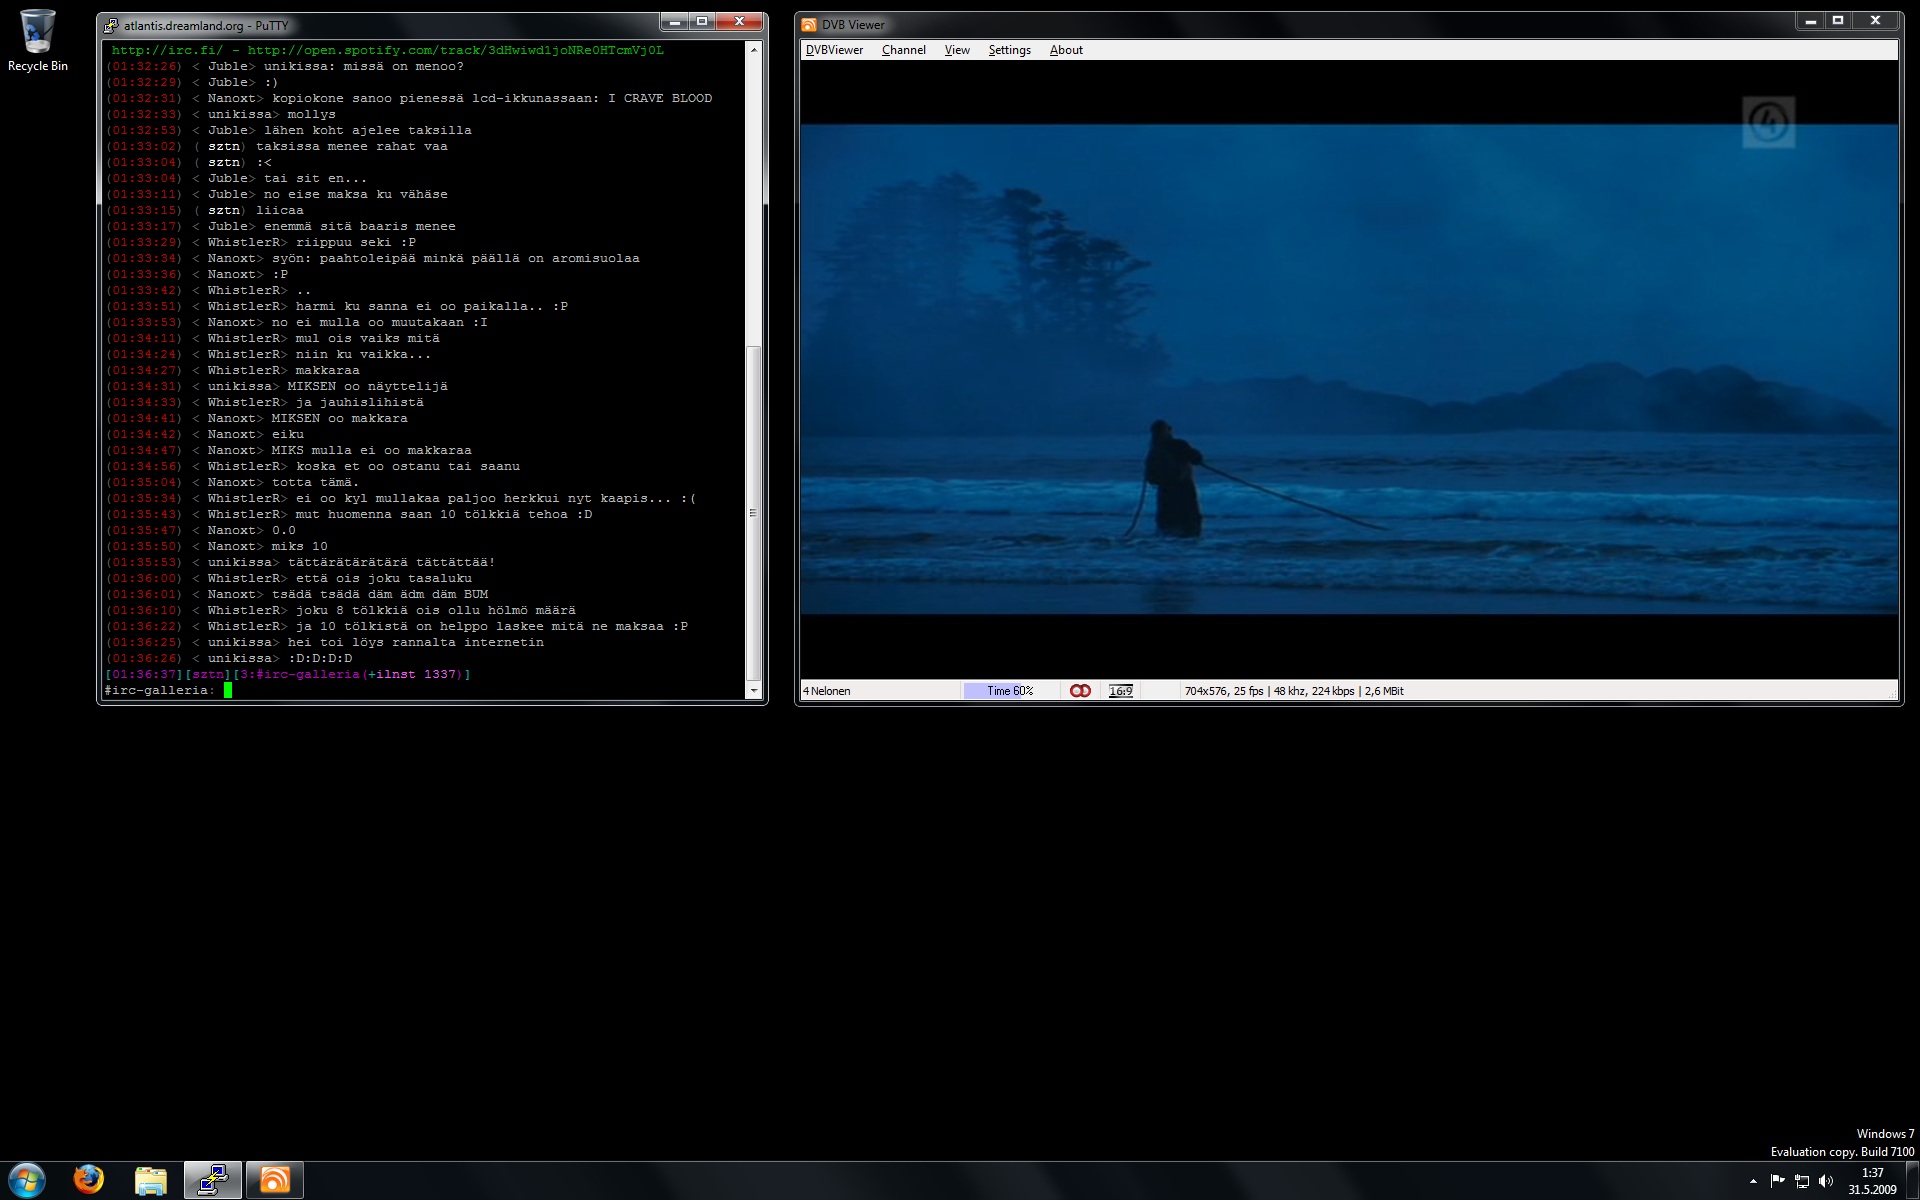Switch to DVB Viewer taskbar button
The image size is (1920, 1200).
tap(274, 1180)
